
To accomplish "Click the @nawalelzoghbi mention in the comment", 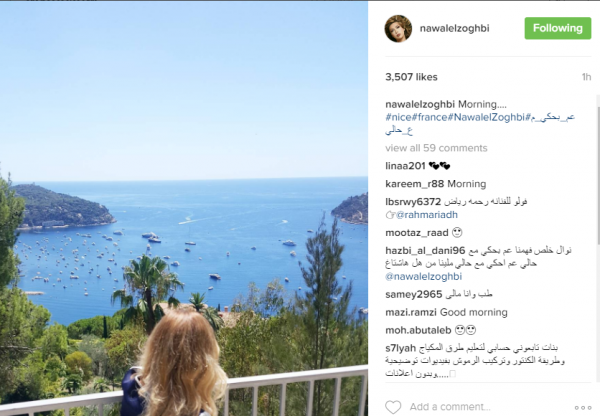I will 424,276.
